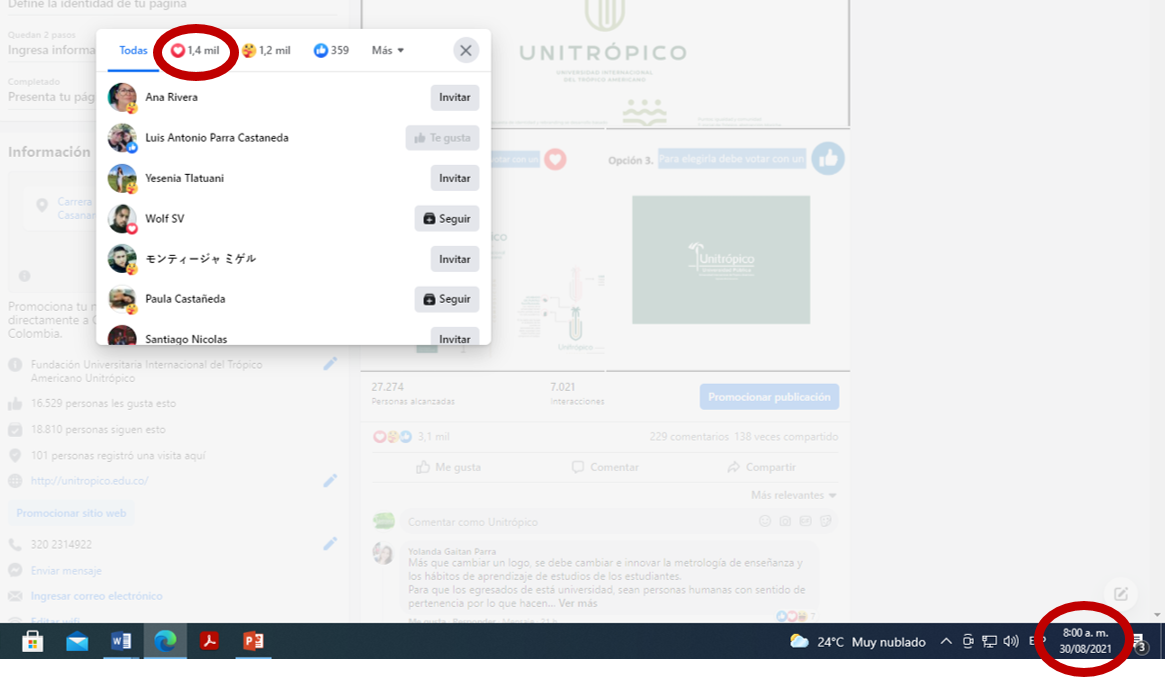The image size is (1165, 677).
Task: Open Paula Castañeda's avatar
Action: [122, 299]
